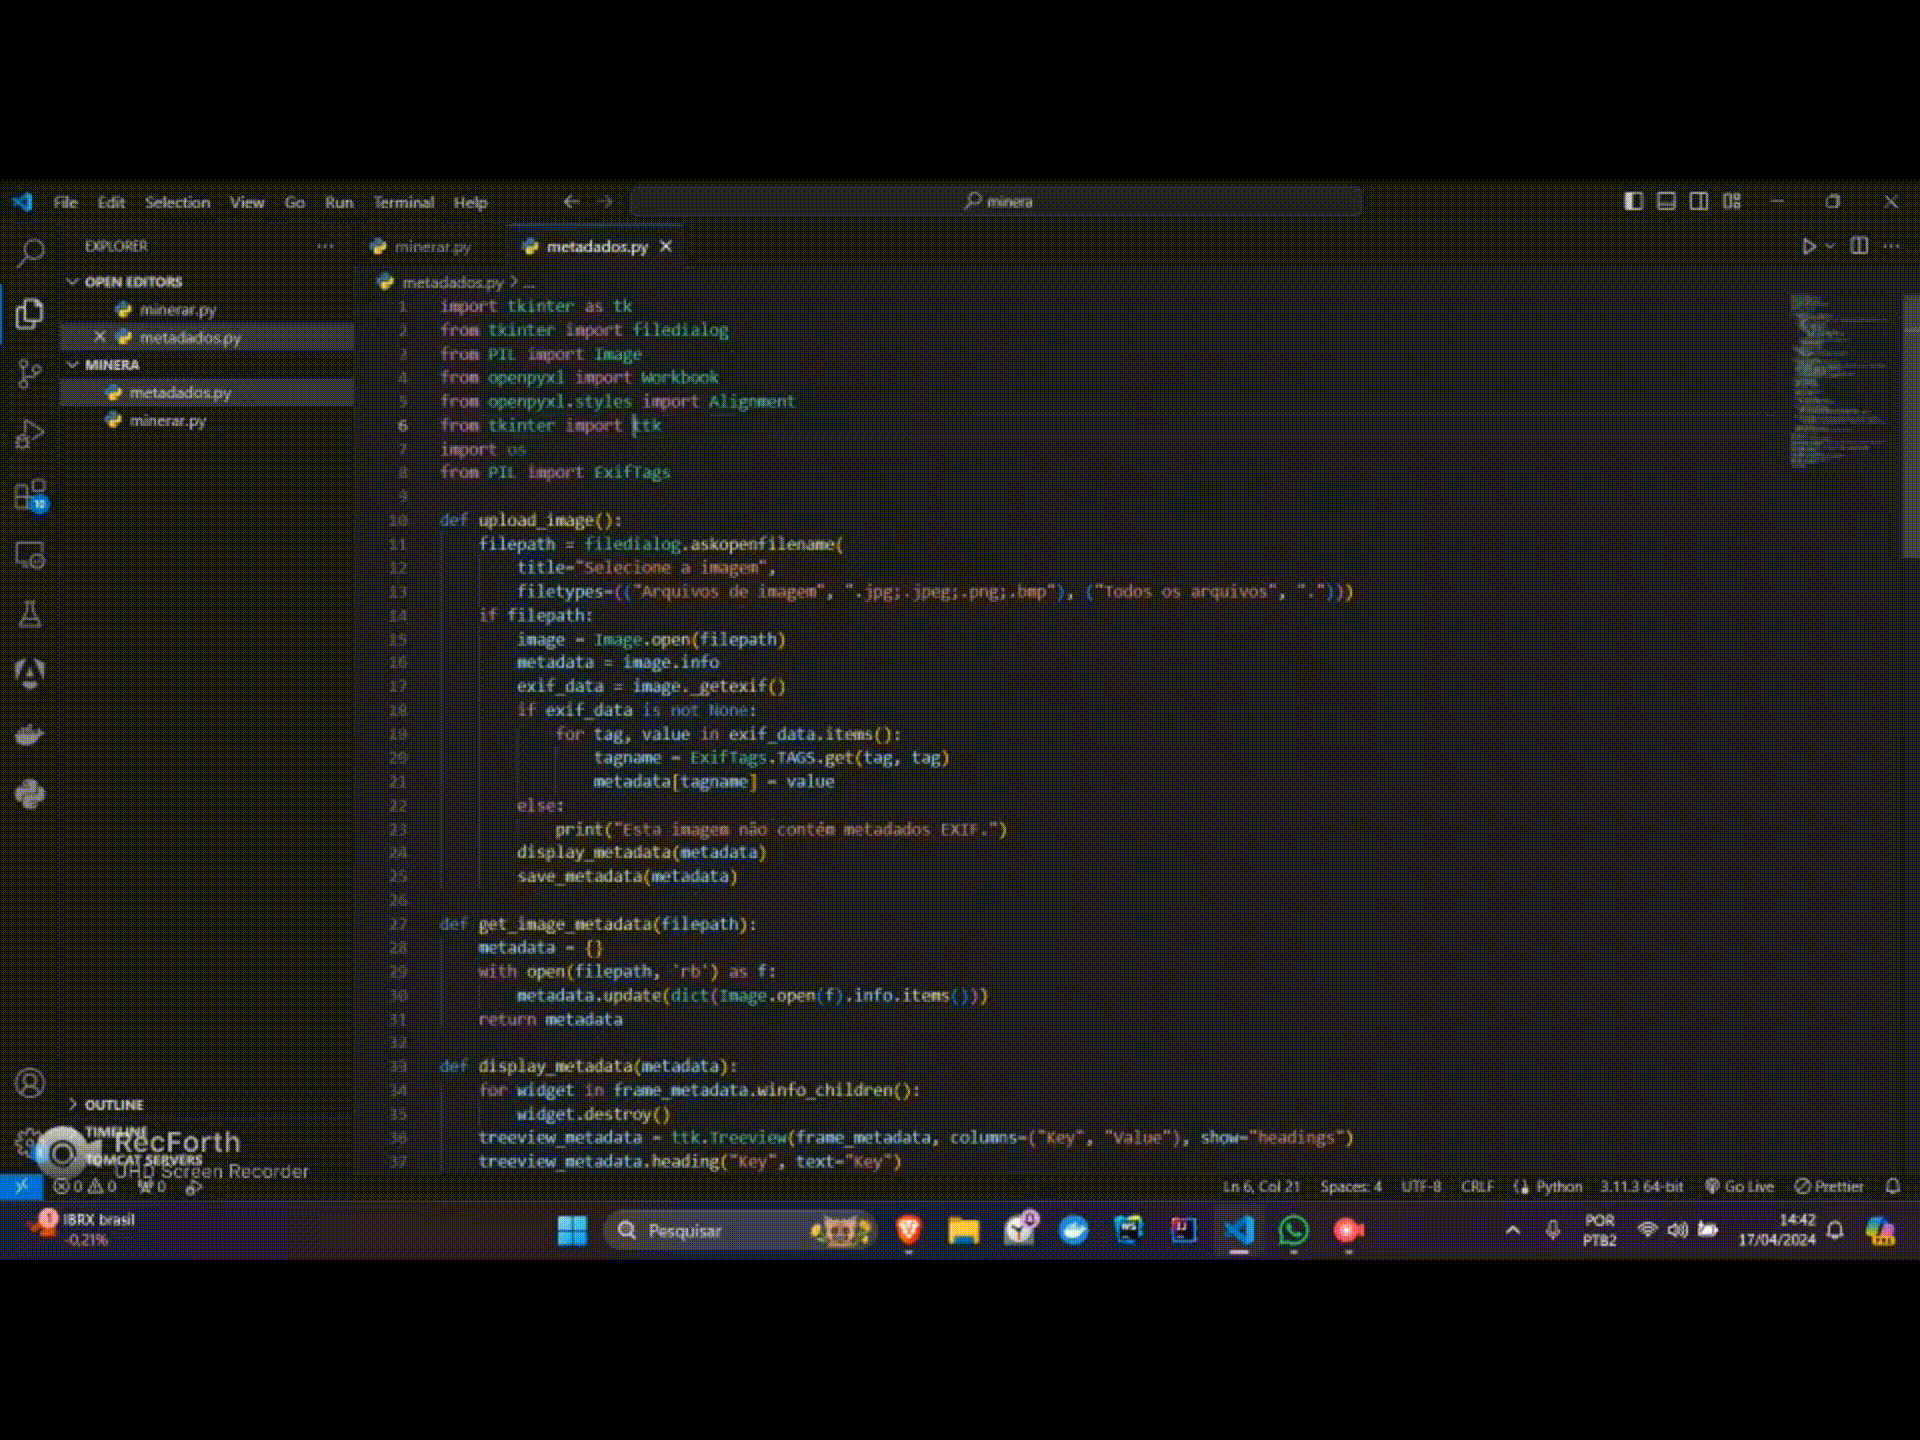Image resolution: width=1920 pixels, height=1440 pixels.
Task: Open the Docker view in activity bar
Action: (x=30, y=735)
